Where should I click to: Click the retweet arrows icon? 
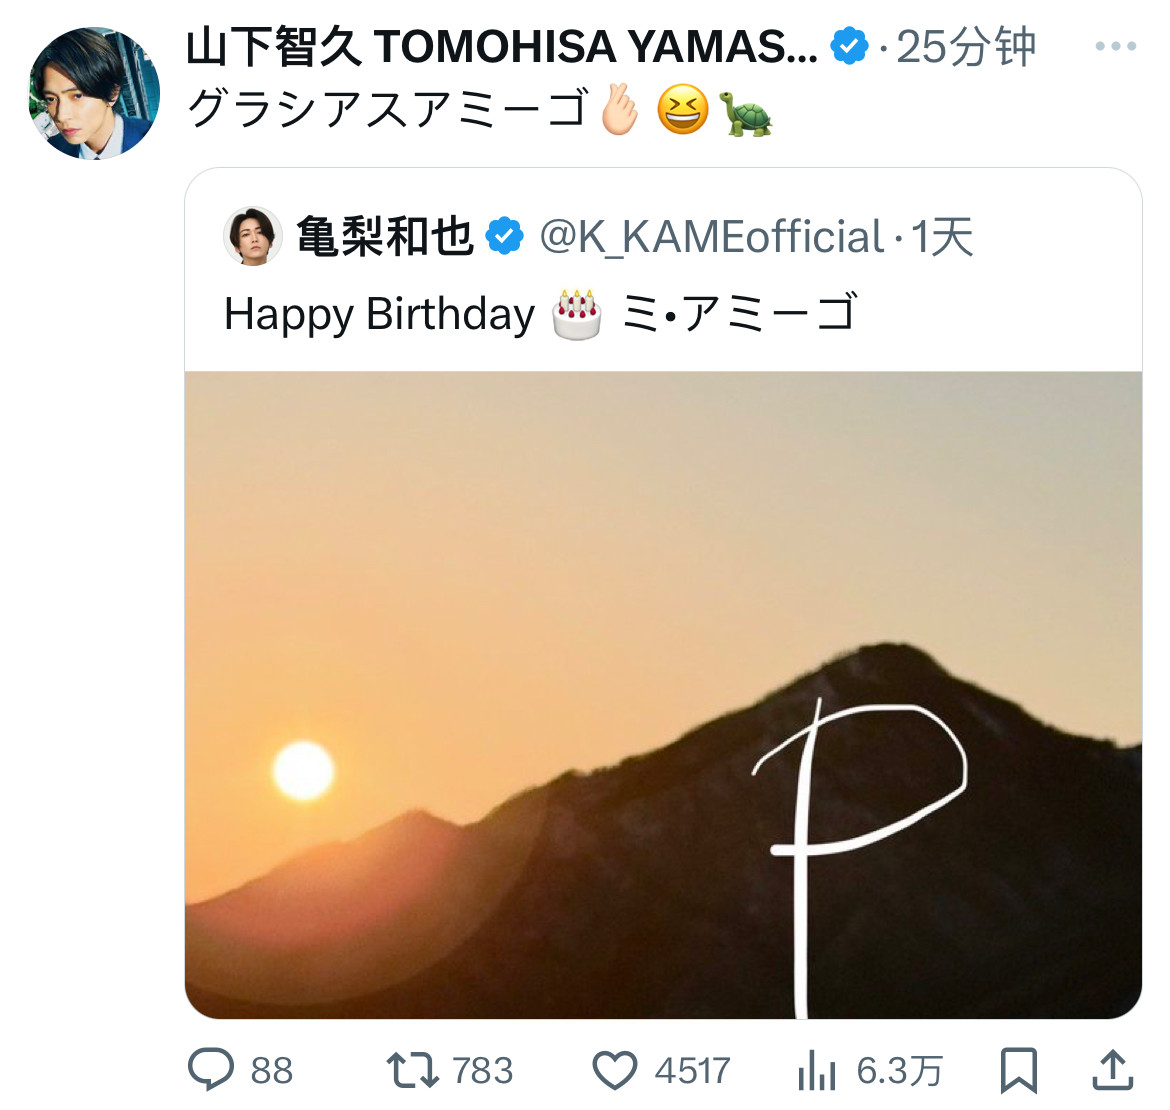tap(412, 1069)
